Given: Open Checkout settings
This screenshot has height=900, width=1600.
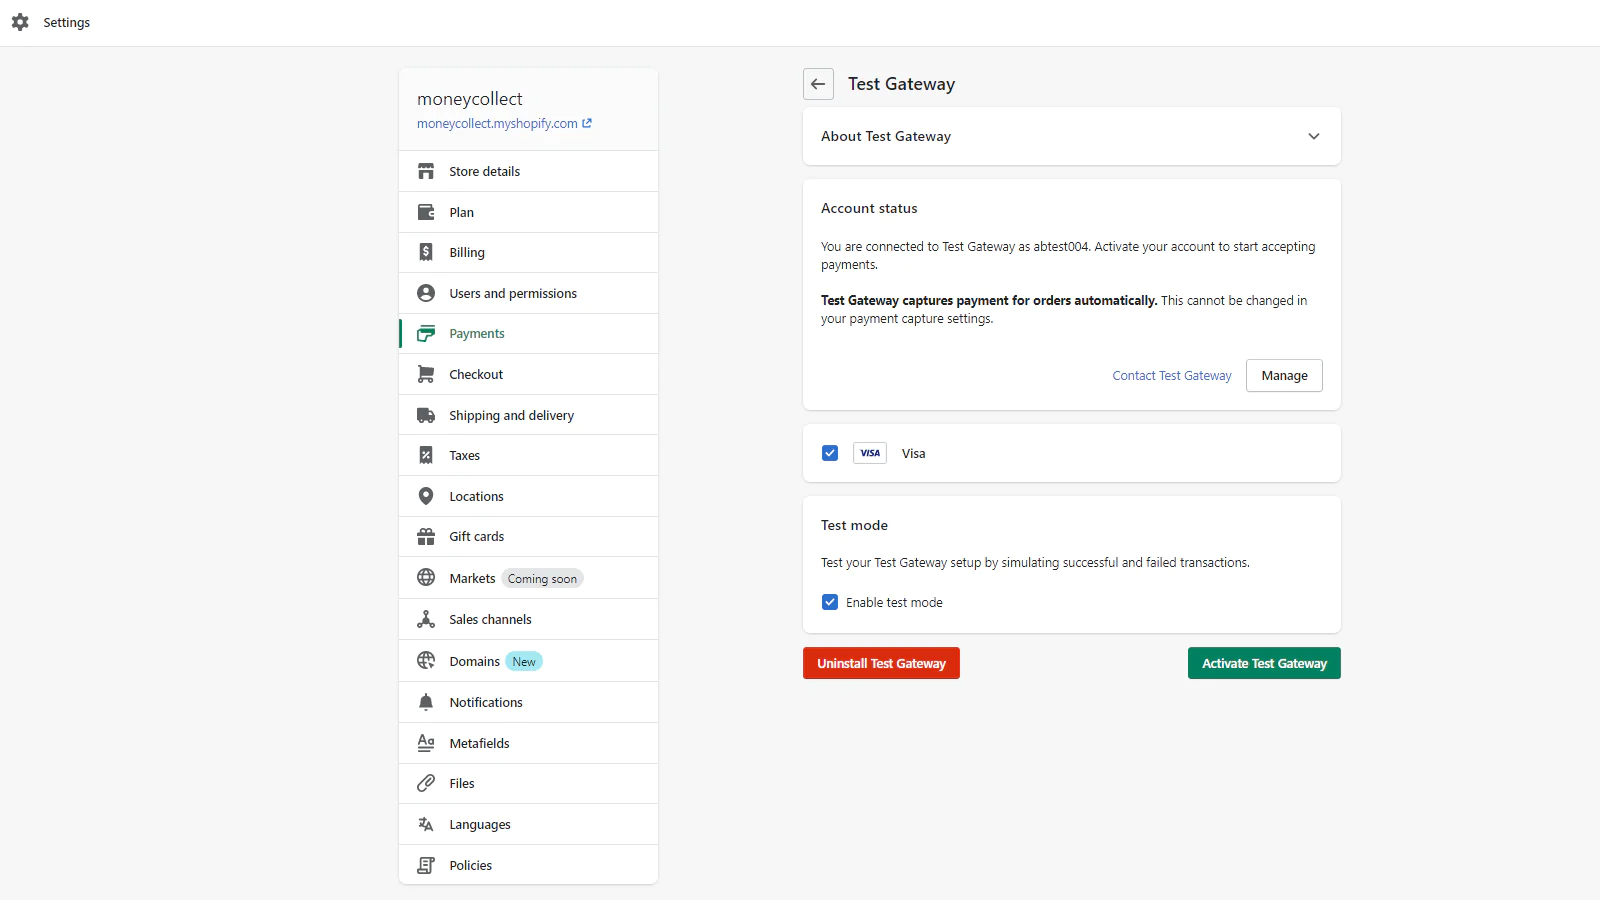Looking at the screenshot, I should (x=528, y=374).
